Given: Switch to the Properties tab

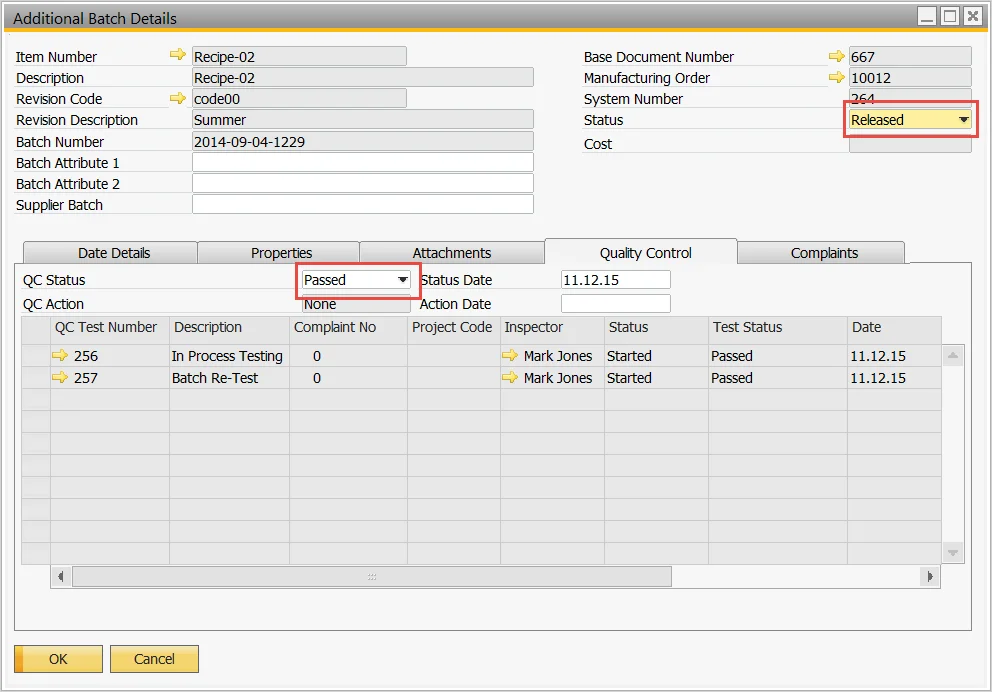Looking at the screenshot, I should (x=279, y=253).
